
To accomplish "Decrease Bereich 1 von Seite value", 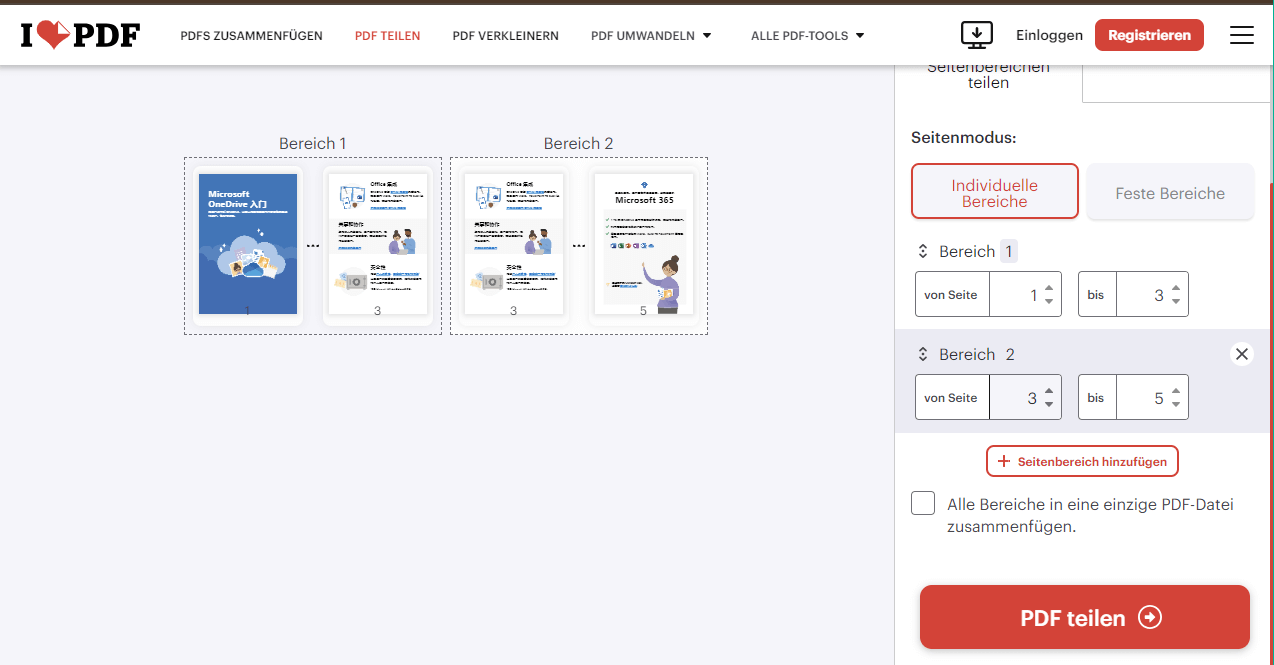I will coord(1049,302).
